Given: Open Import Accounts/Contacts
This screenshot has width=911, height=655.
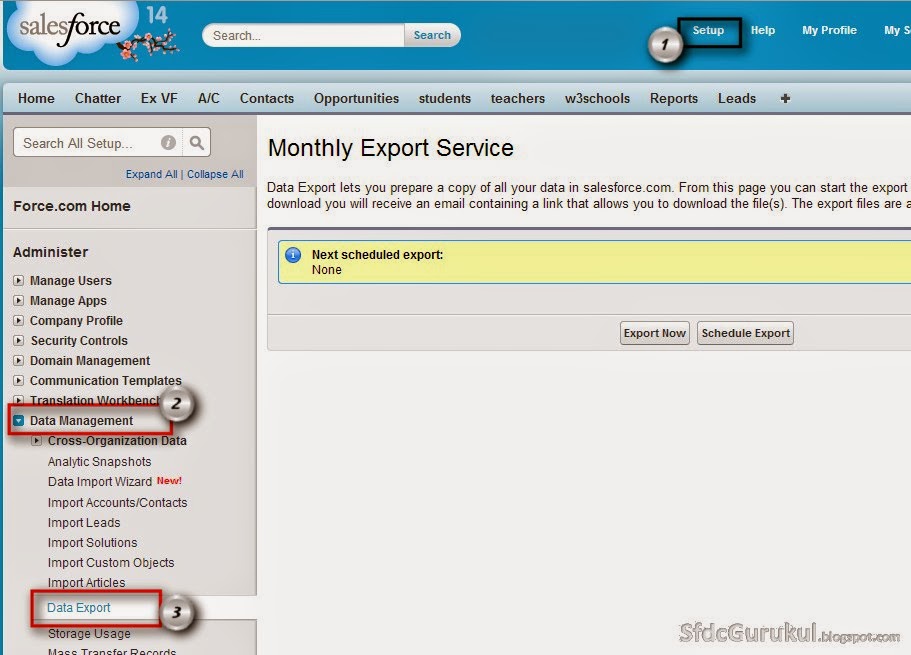Looking at the screenshot, I should [x=117, y=502].
